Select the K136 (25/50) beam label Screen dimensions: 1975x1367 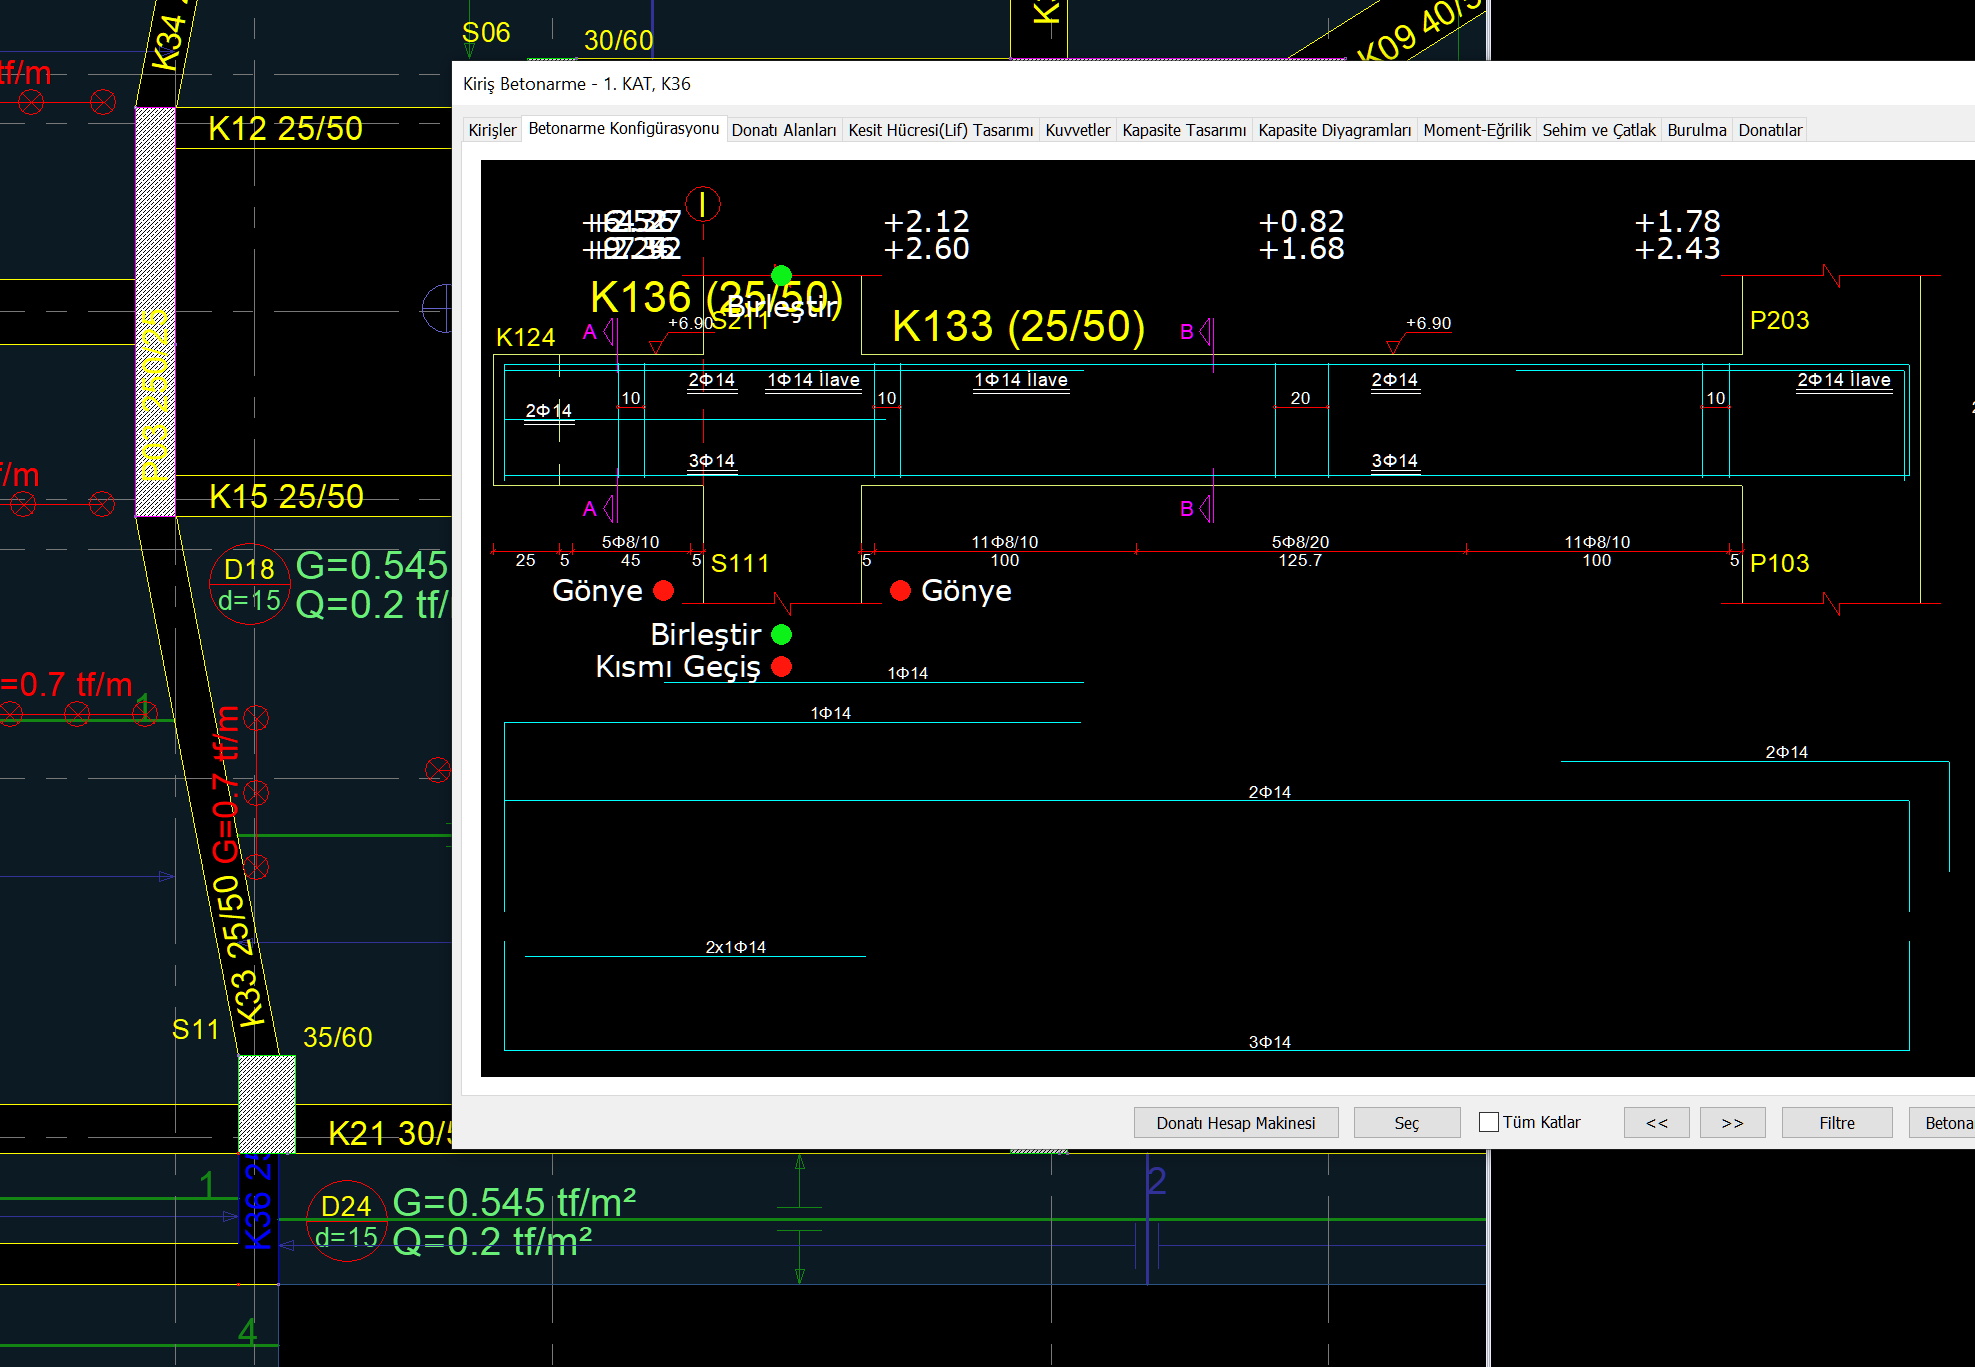tap(716, 297)
